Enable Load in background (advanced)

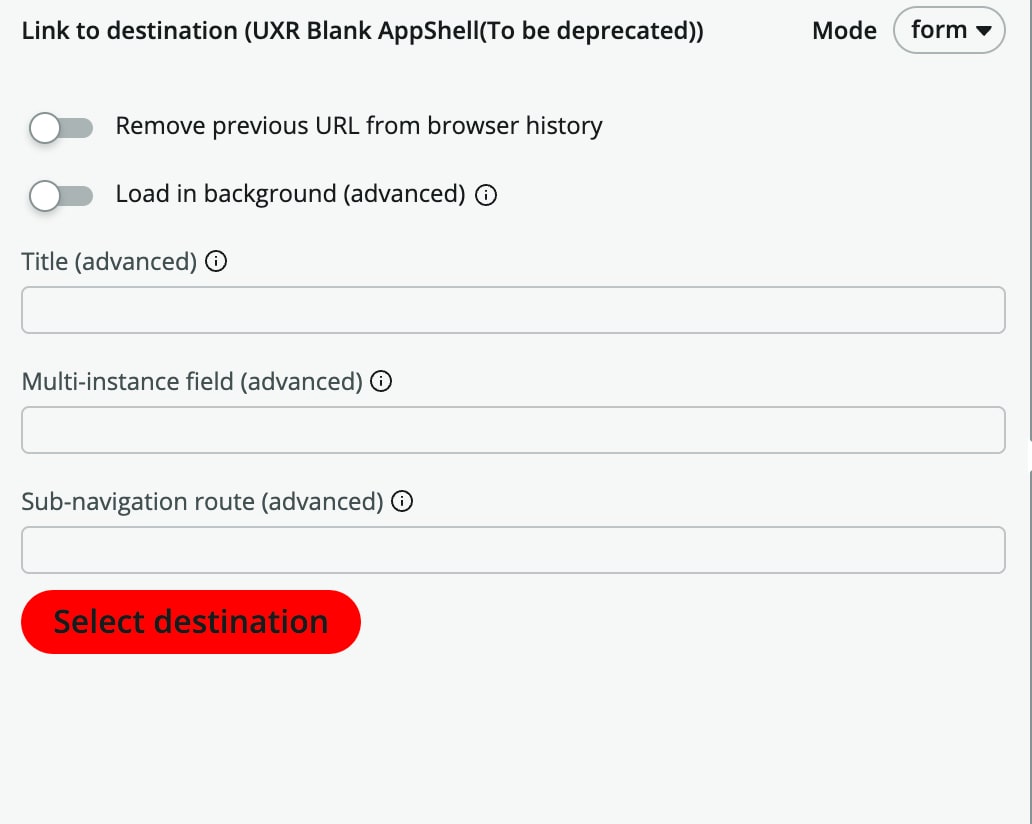coord(60,195)
